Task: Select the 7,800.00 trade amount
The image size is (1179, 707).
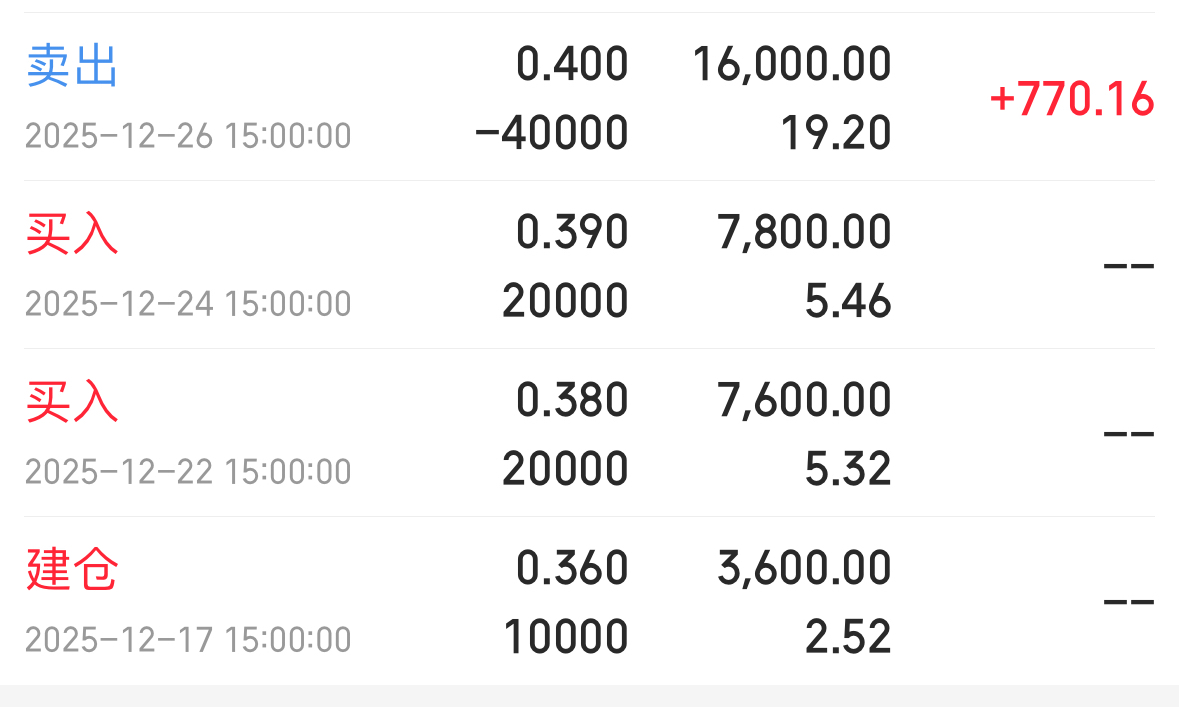Action: pyautogui.click(x=805, y=232)
